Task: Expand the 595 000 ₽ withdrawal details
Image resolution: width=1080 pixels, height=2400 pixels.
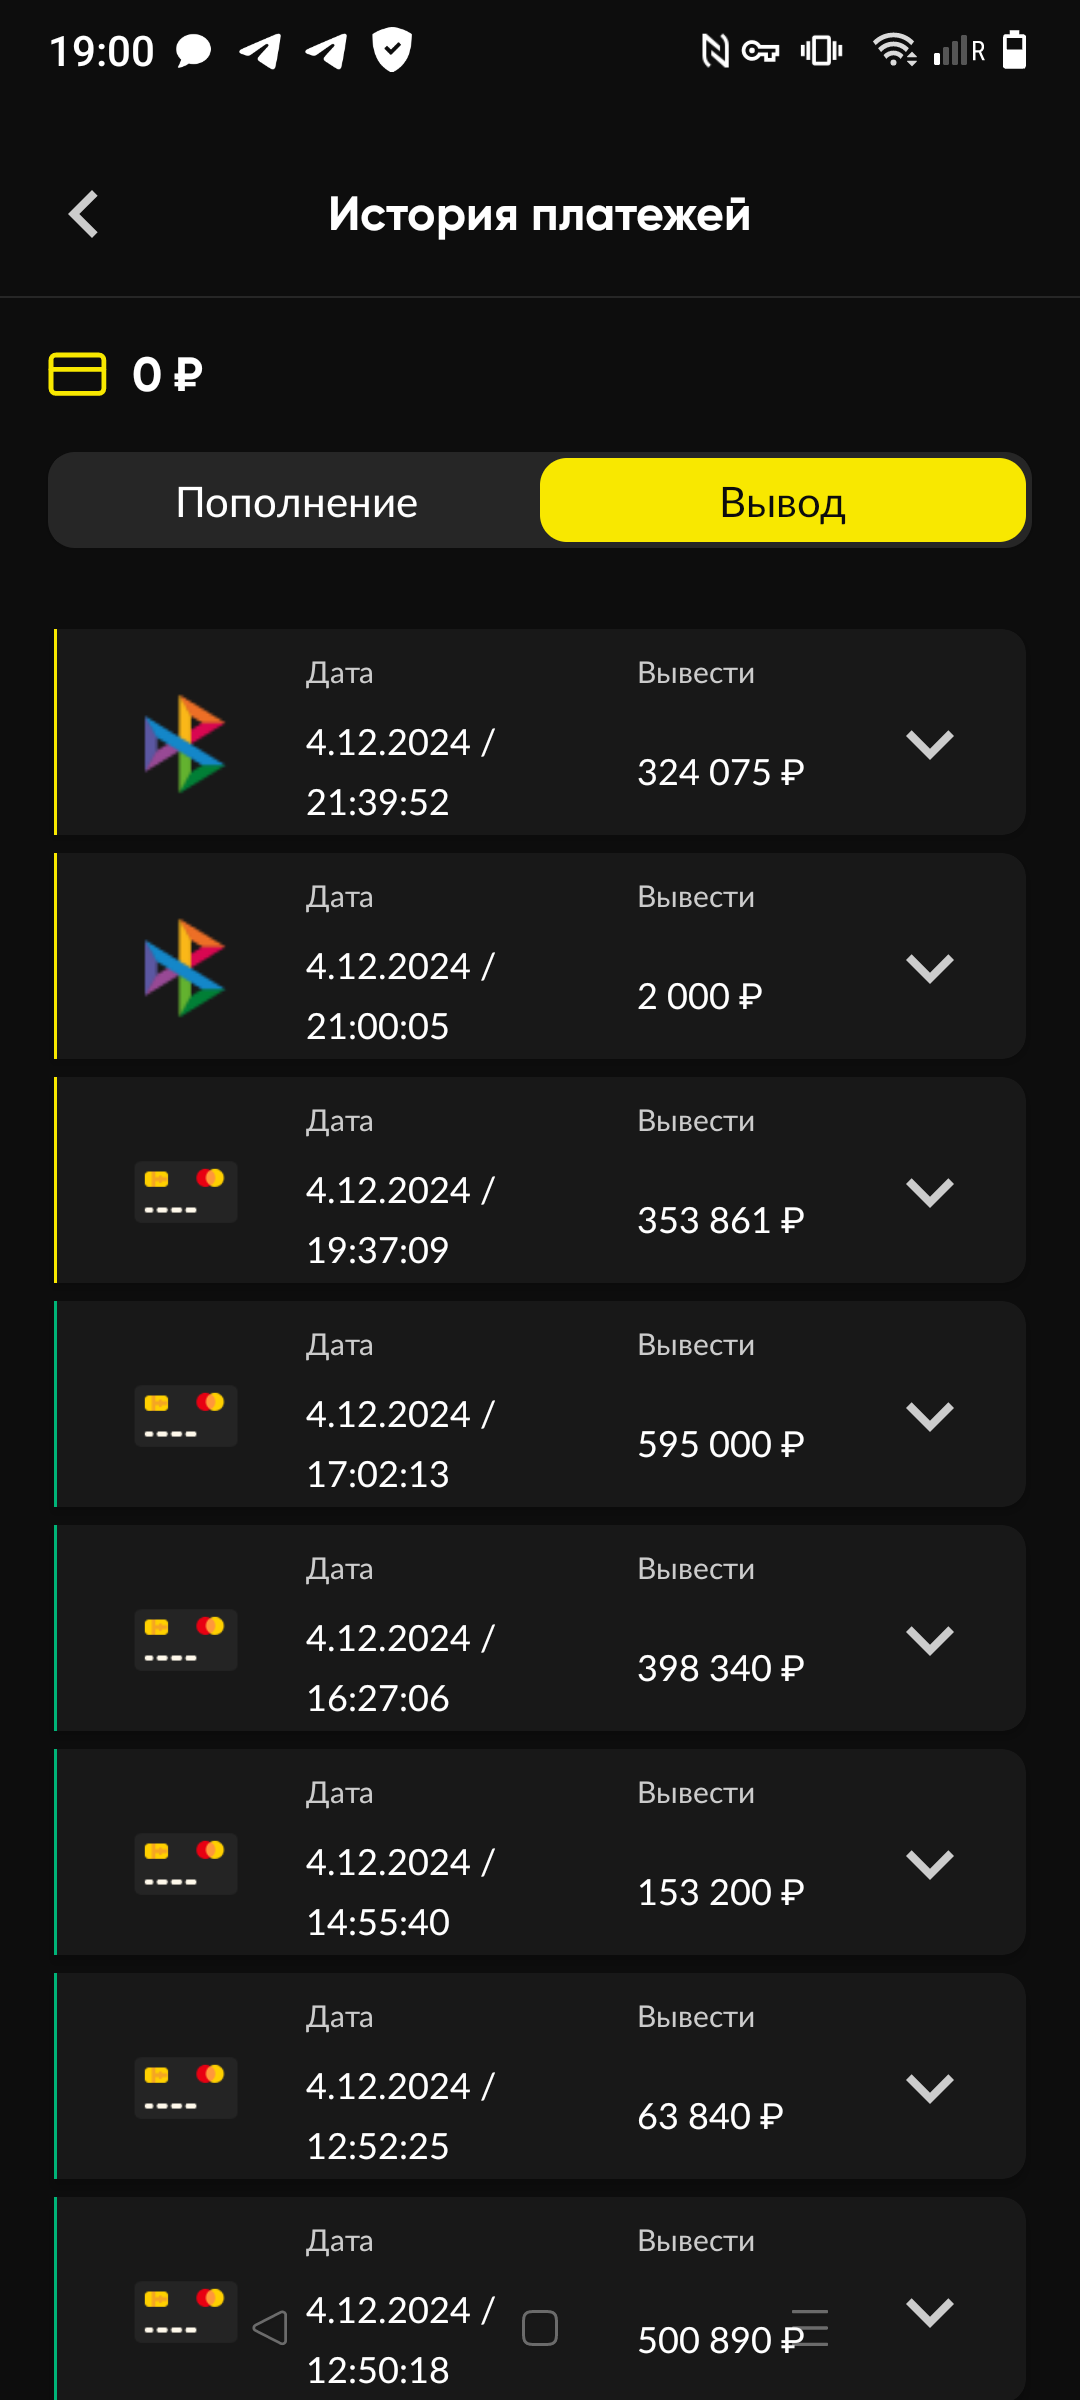Action: pyautogui.click(x=929, y=1416)
